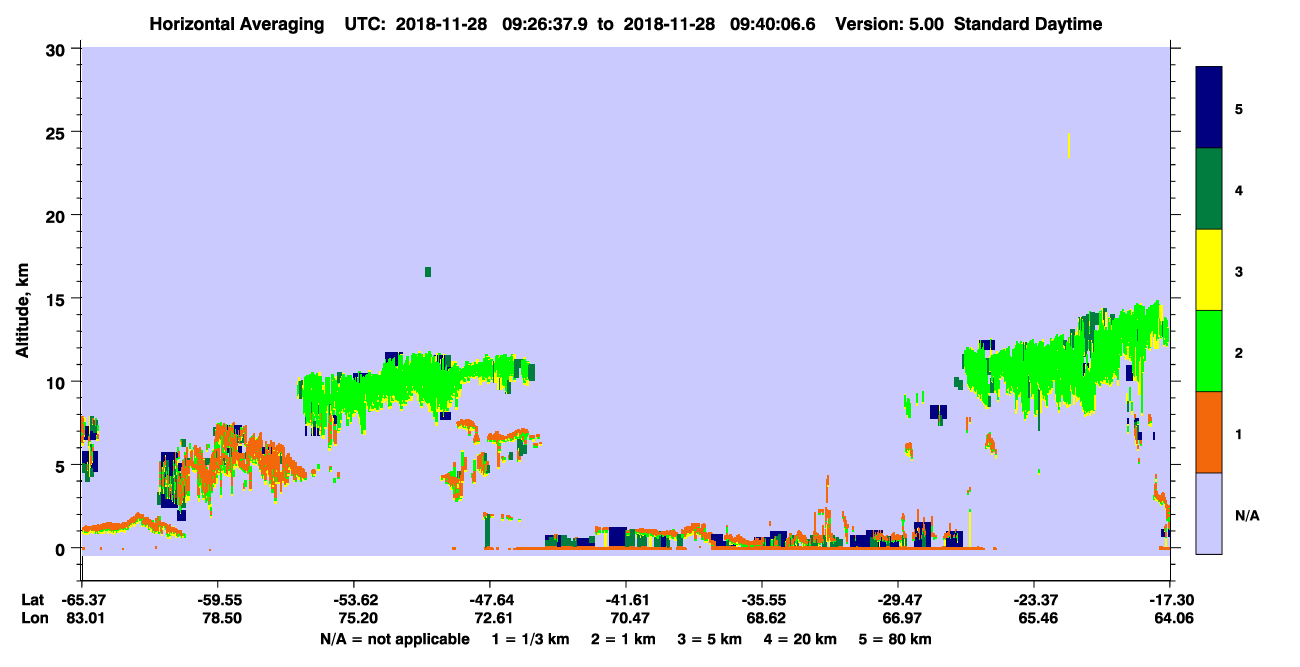This screenshot has width=1300, height=667.
Task: Click the latitude value -47.64
Action: coord(490,601)
